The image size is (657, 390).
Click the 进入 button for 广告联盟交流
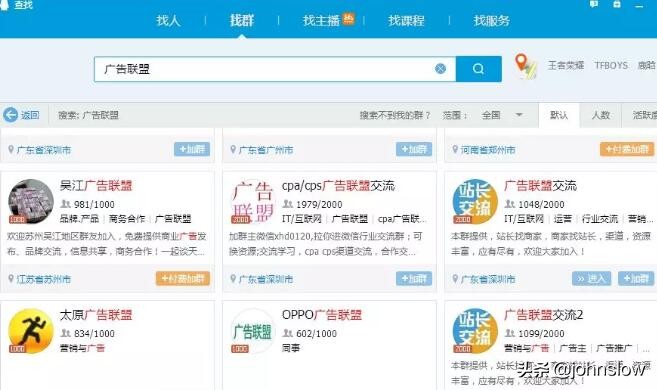pyautogui.click(x=591, y=279)
